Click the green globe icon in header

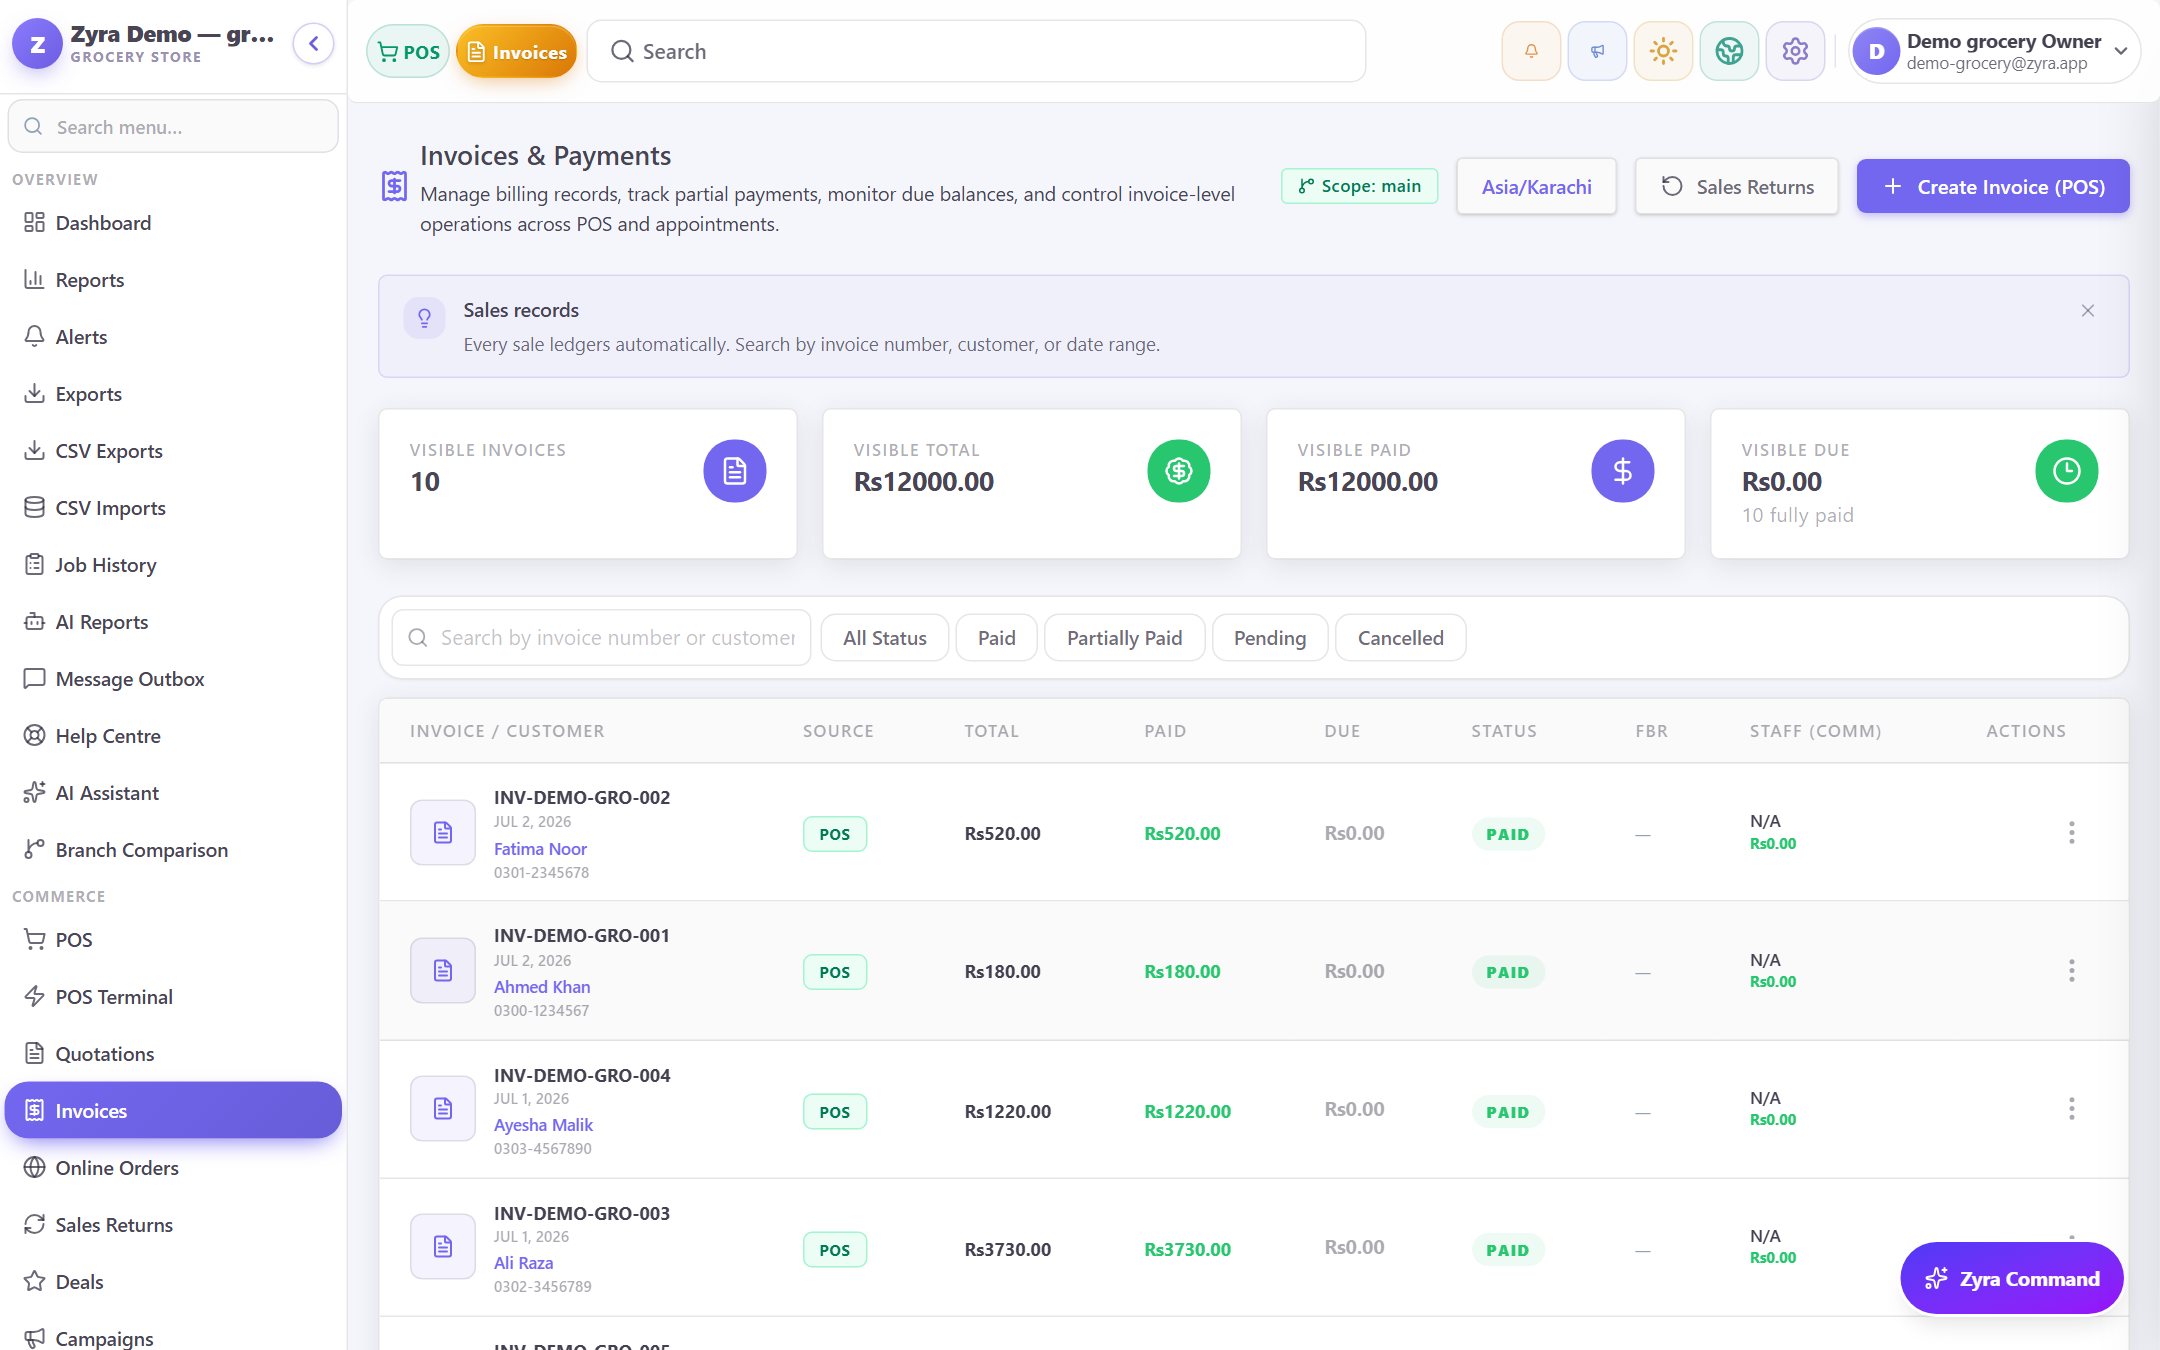pyautogui.click(x=1729, y=51)
